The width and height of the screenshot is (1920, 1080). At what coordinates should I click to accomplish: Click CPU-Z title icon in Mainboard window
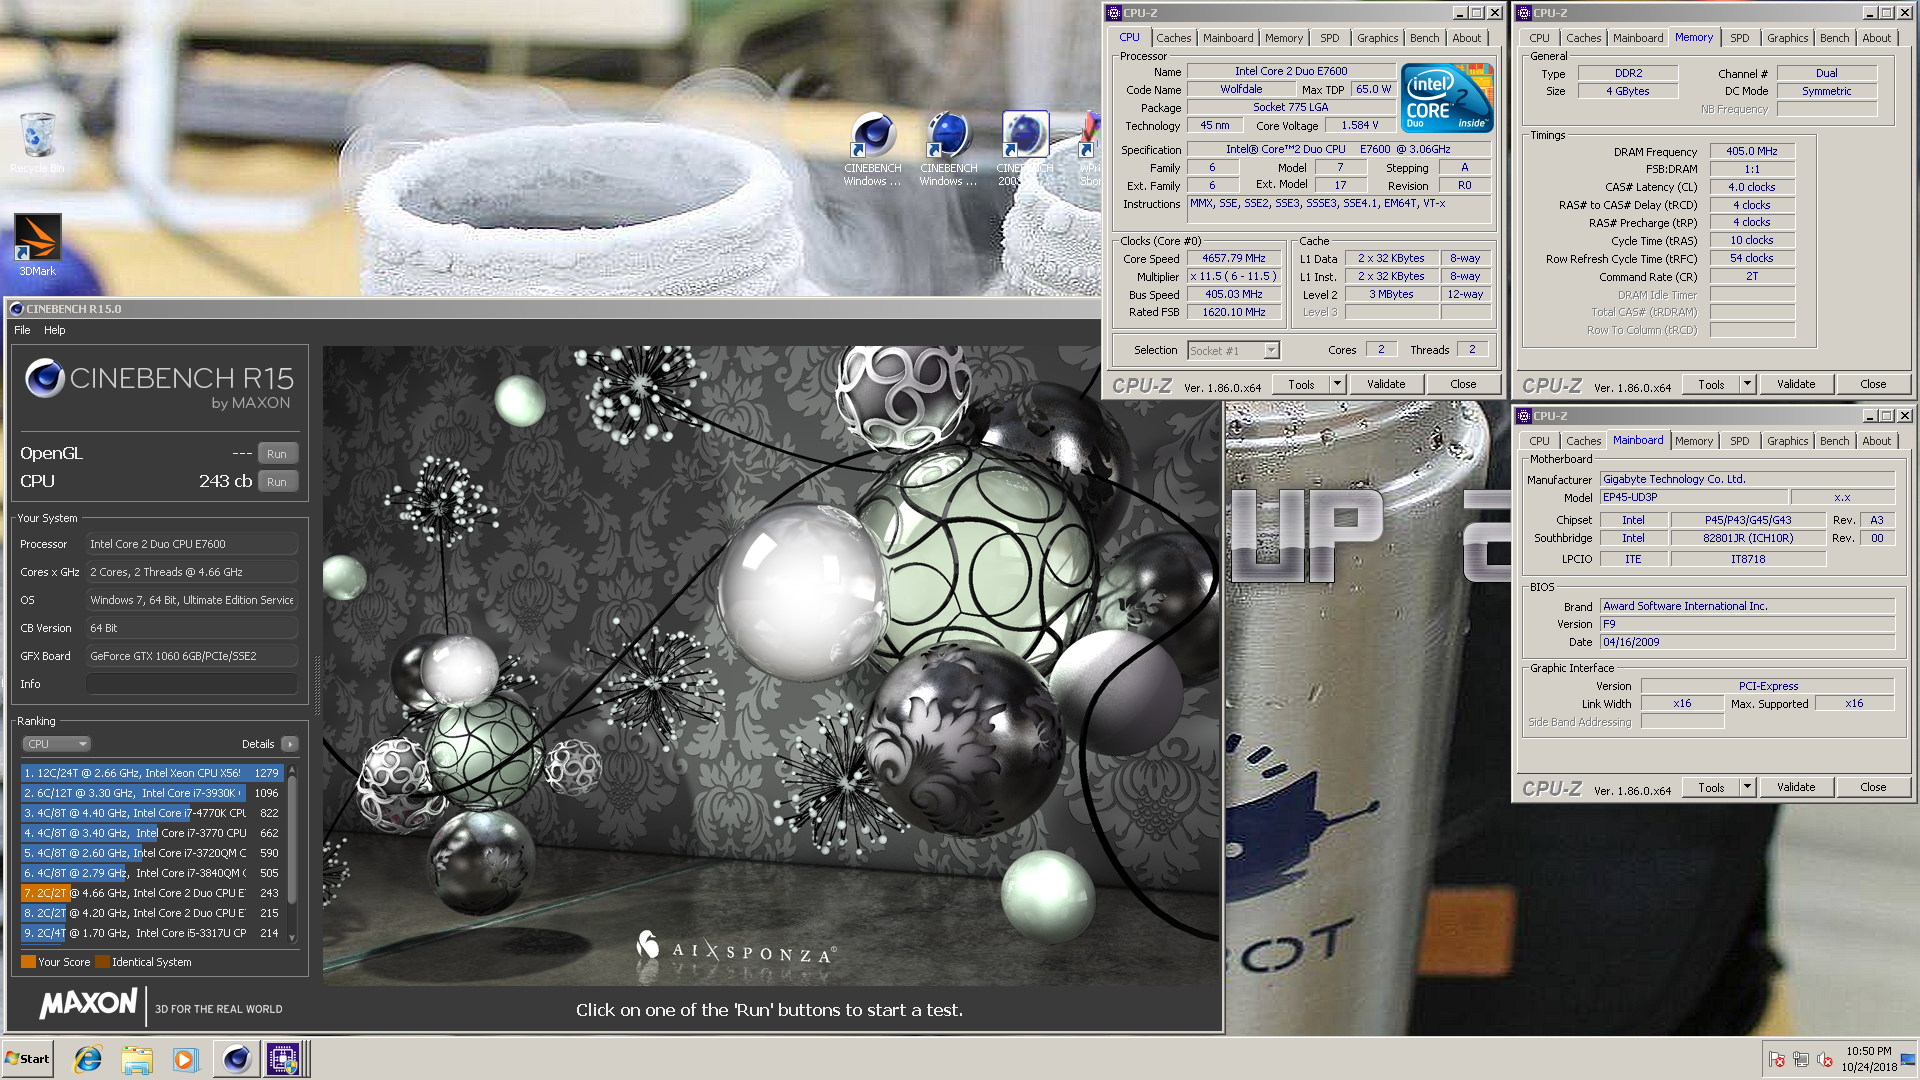1523,416
